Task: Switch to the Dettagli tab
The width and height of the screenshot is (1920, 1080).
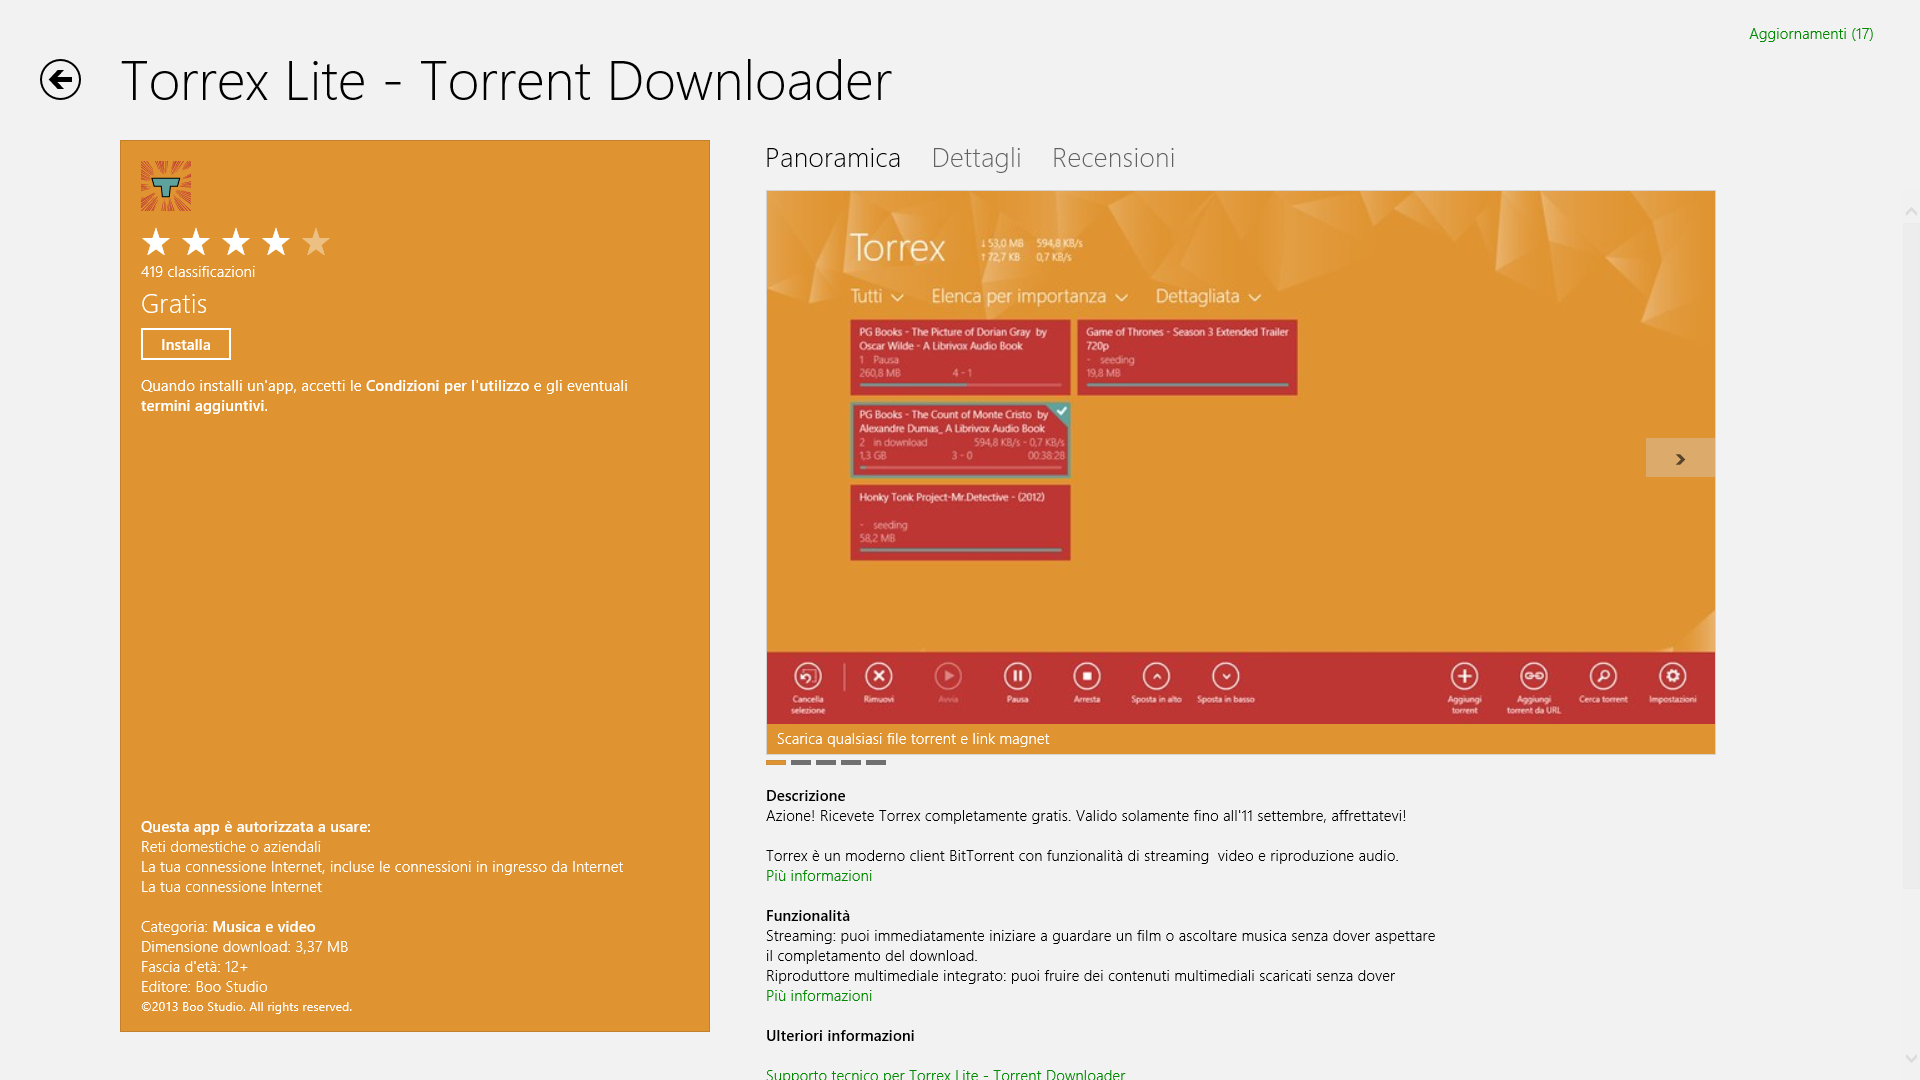Action: [976, 158]
